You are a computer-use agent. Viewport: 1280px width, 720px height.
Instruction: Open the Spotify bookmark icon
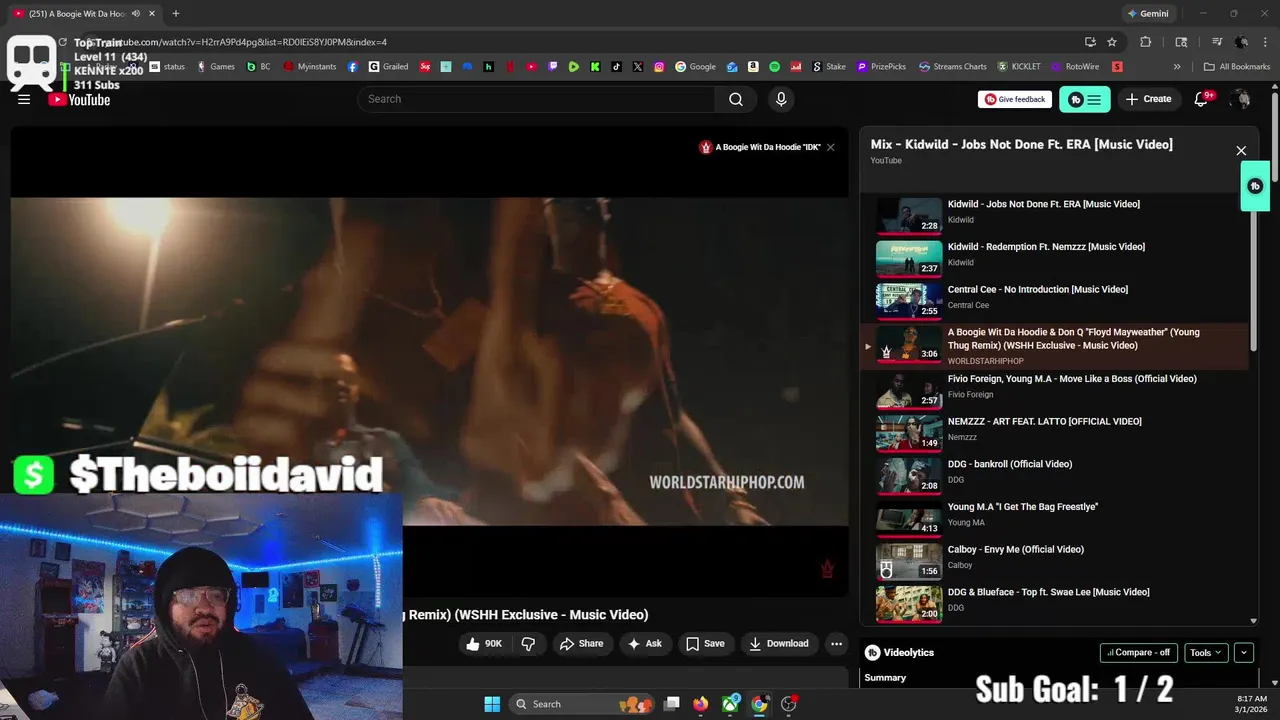pyautogui.click(x=775, y=67)
